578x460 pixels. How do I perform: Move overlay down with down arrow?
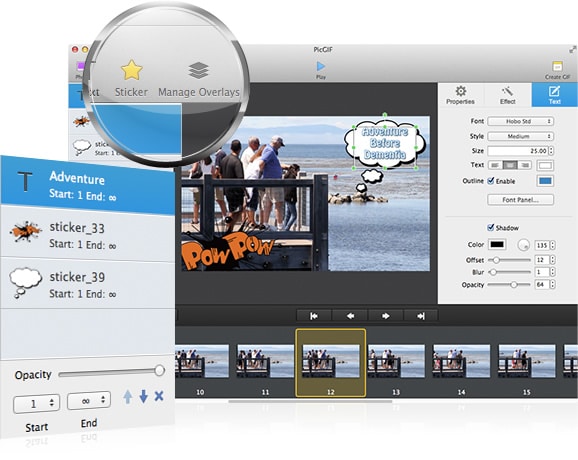click(x=144, y=397)
